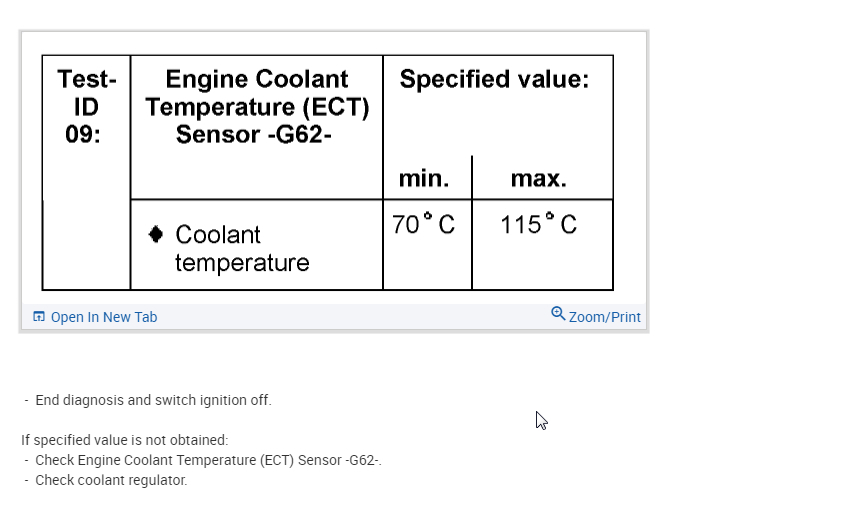Click the End diagnosis instruction line
The image size is (865, 519).
click(x=153, y=400)
